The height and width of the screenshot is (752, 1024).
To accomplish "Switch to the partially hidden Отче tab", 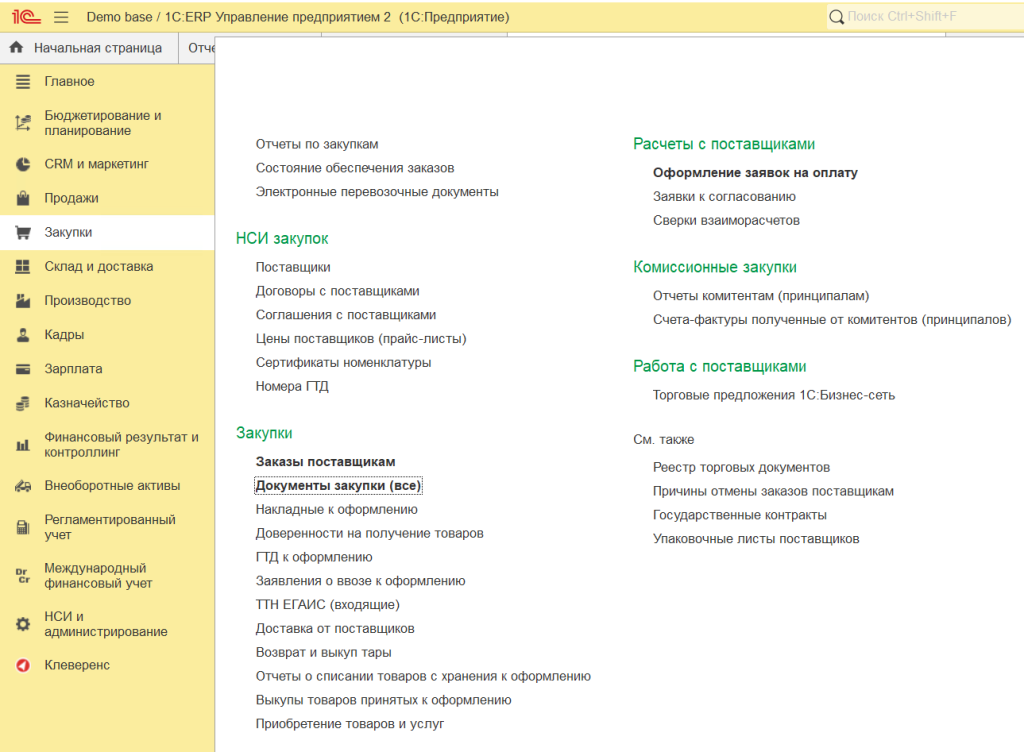I will (198, 48).
